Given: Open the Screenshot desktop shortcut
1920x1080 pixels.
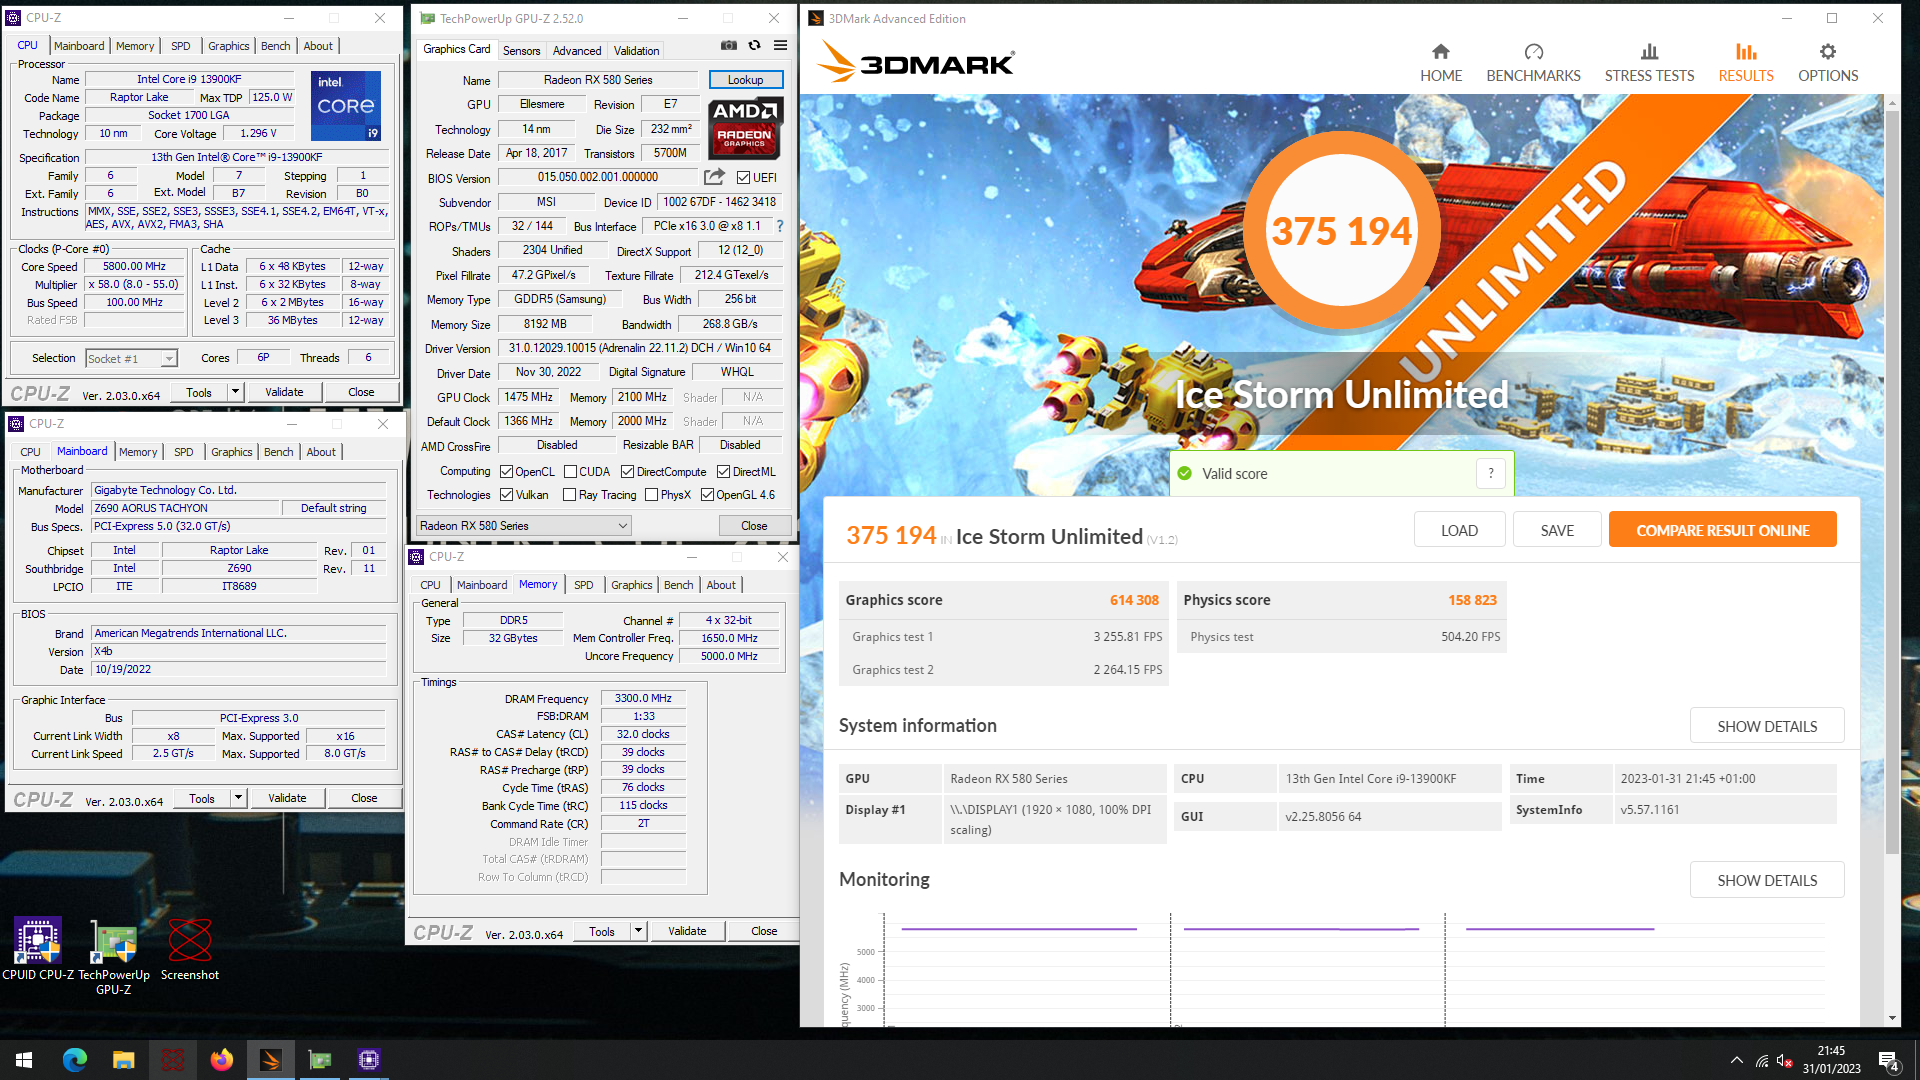Looking at the screenshot, I should coord(190,950).
